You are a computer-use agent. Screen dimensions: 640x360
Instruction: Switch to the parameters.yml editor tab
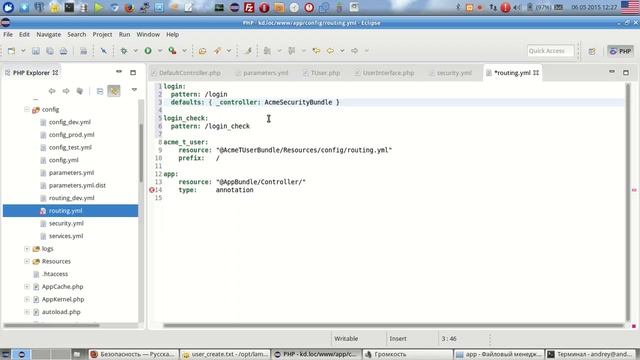[262, 73]
